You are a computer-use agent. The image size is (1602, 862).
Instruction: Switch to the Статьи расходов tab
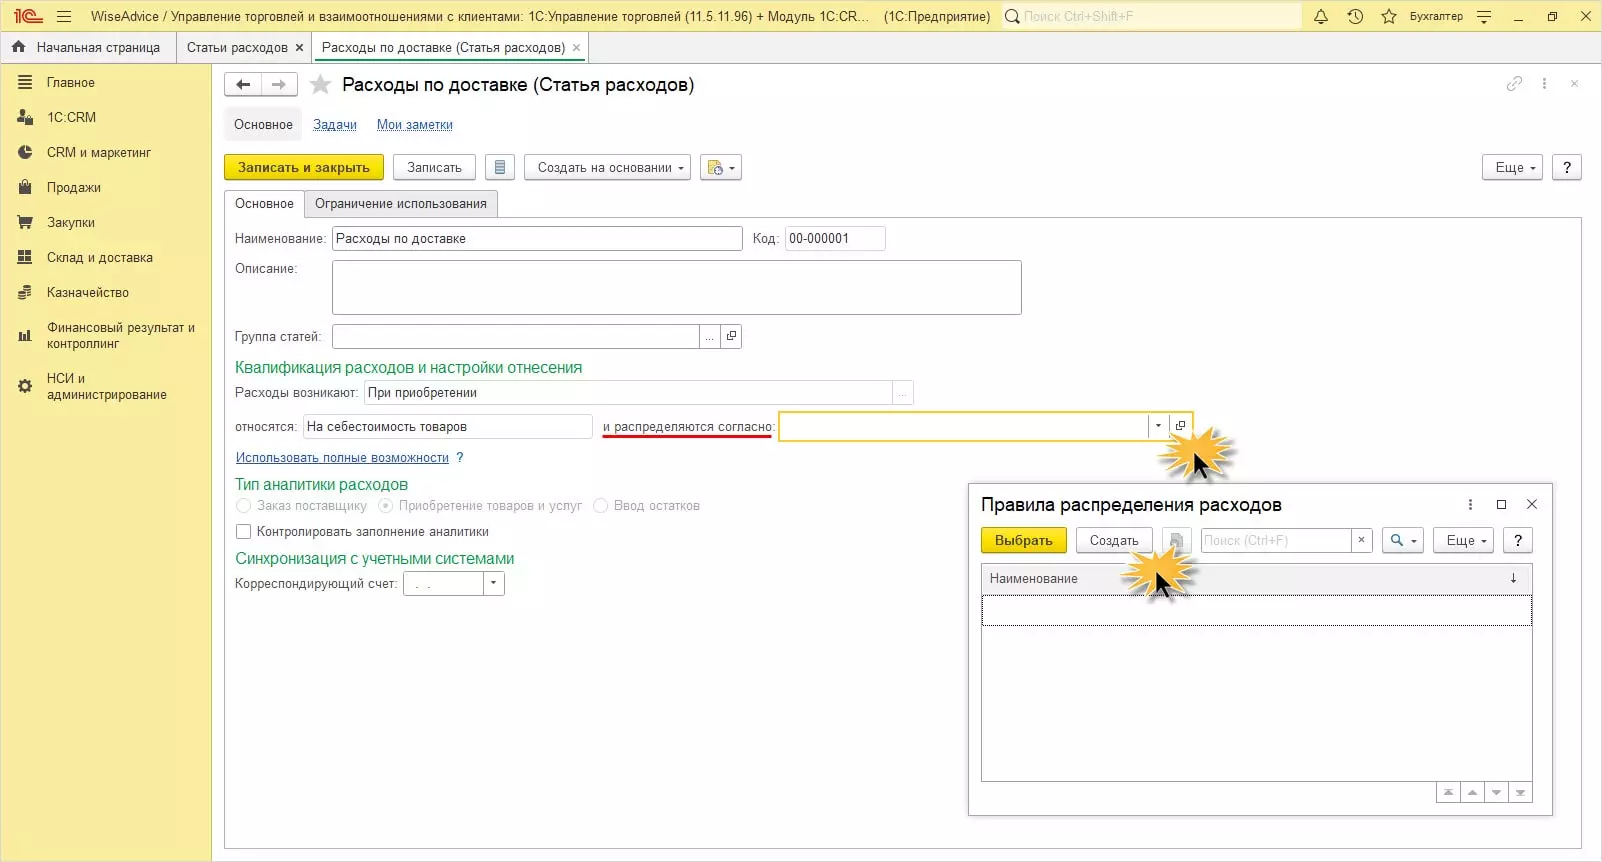click(237, 47)
